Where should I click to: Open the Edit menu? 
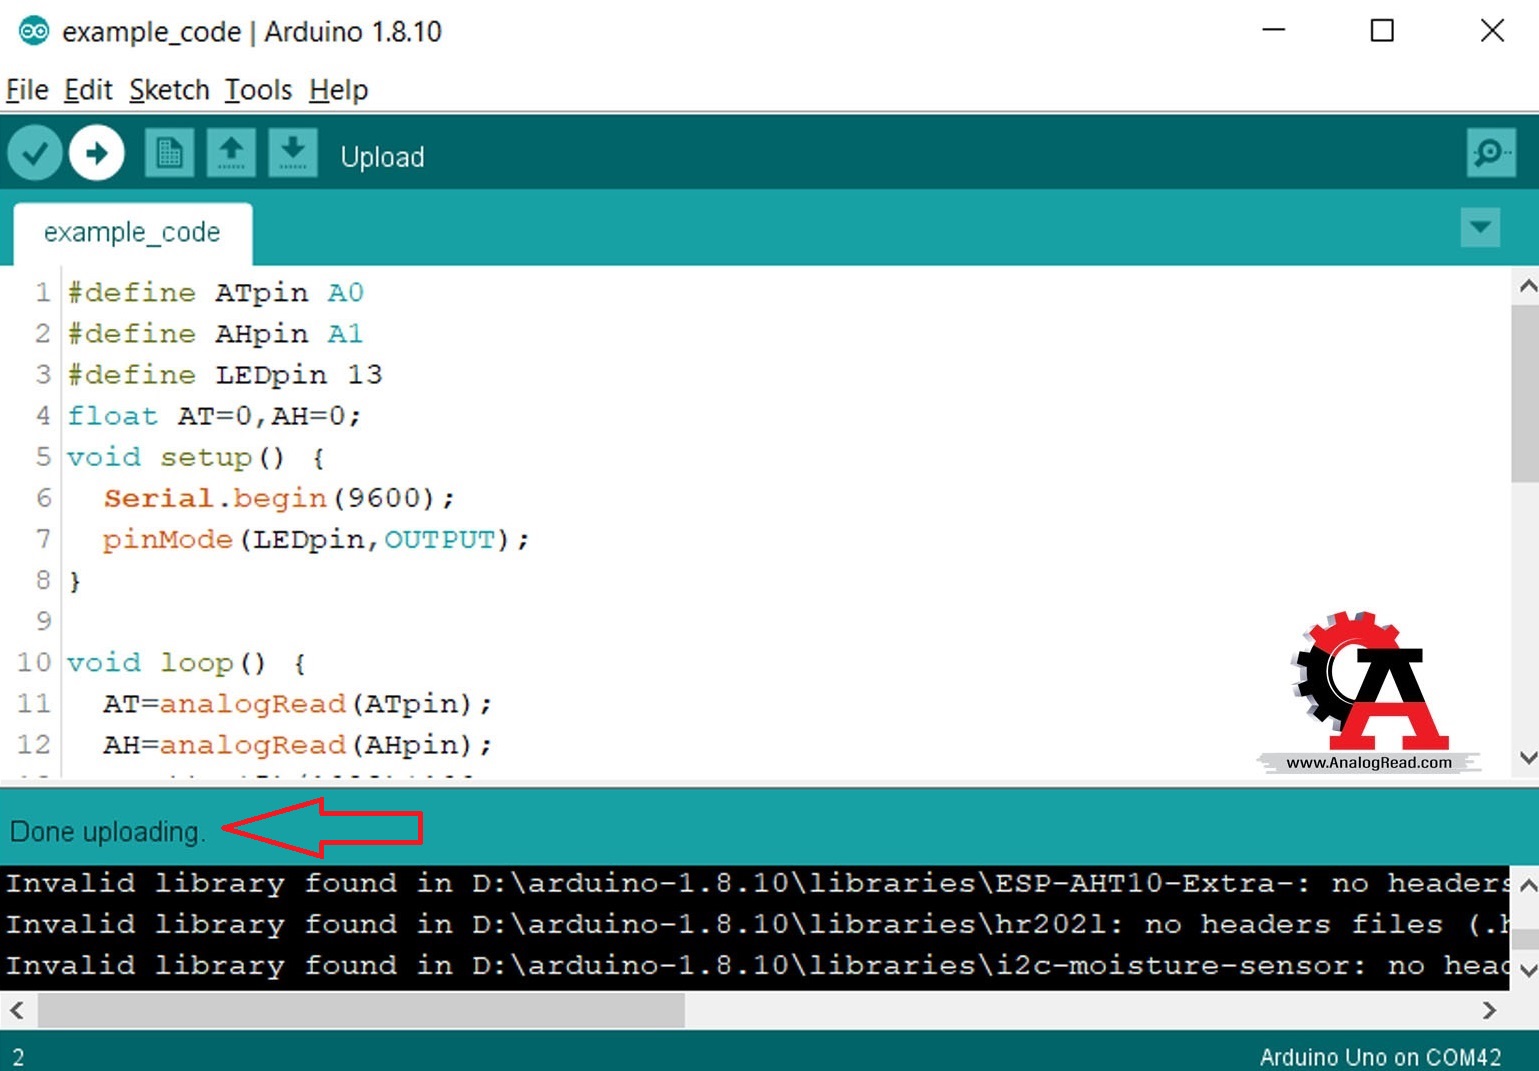(x=88, y=90)
